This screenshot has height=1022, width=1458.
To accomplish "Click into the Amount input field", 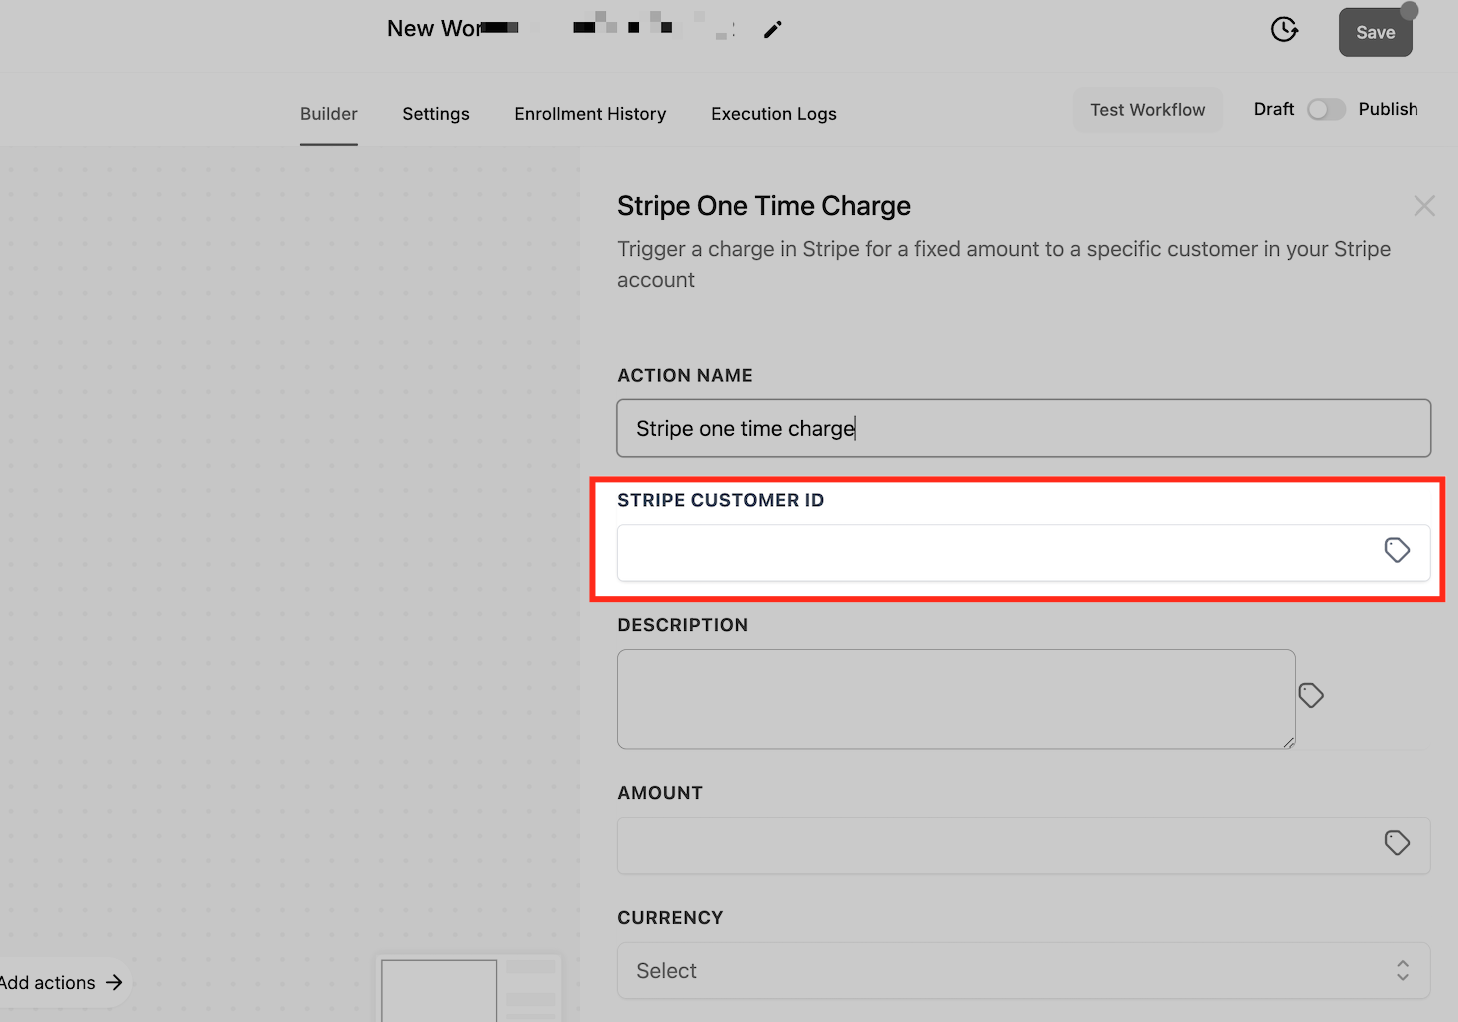I will [1024, 845].
